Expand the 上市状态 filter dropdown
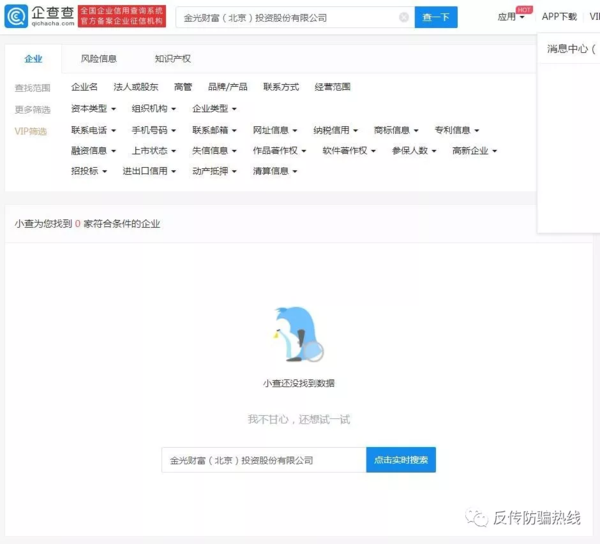Screen dimensions: 600x544 154,151
